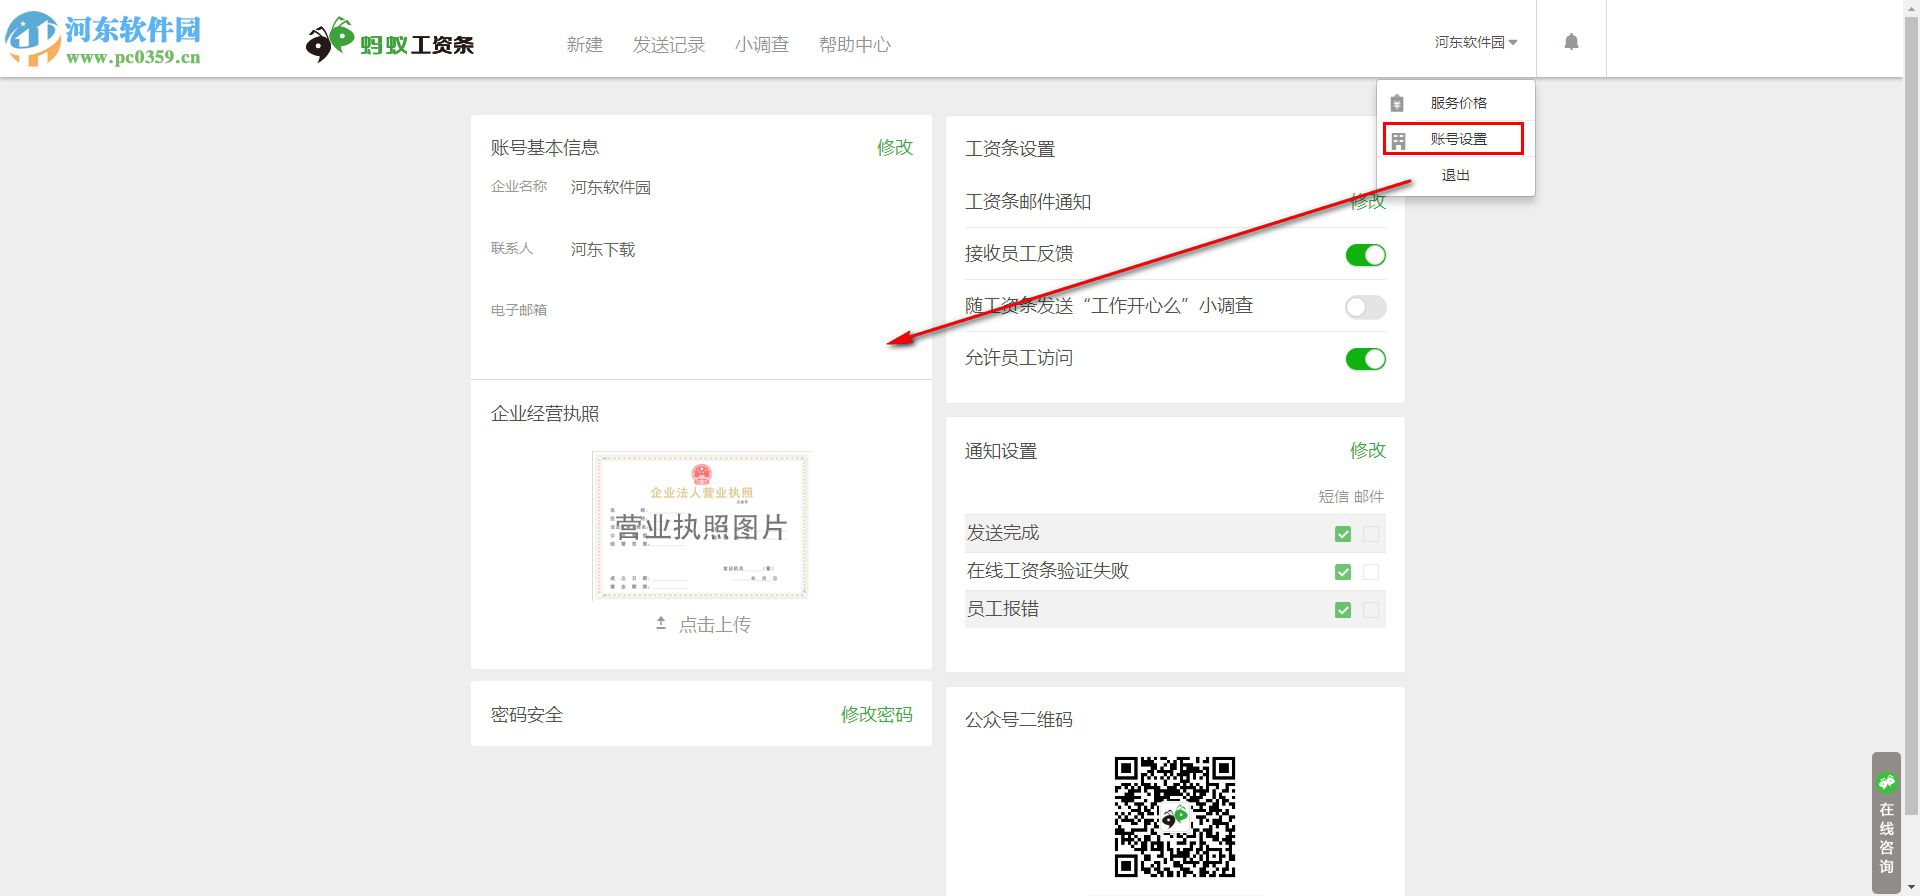The height and width of the screenshot is (896, 1920).
Task: Click 修改 for 通知设置
Action: (x=1368, y=450)
